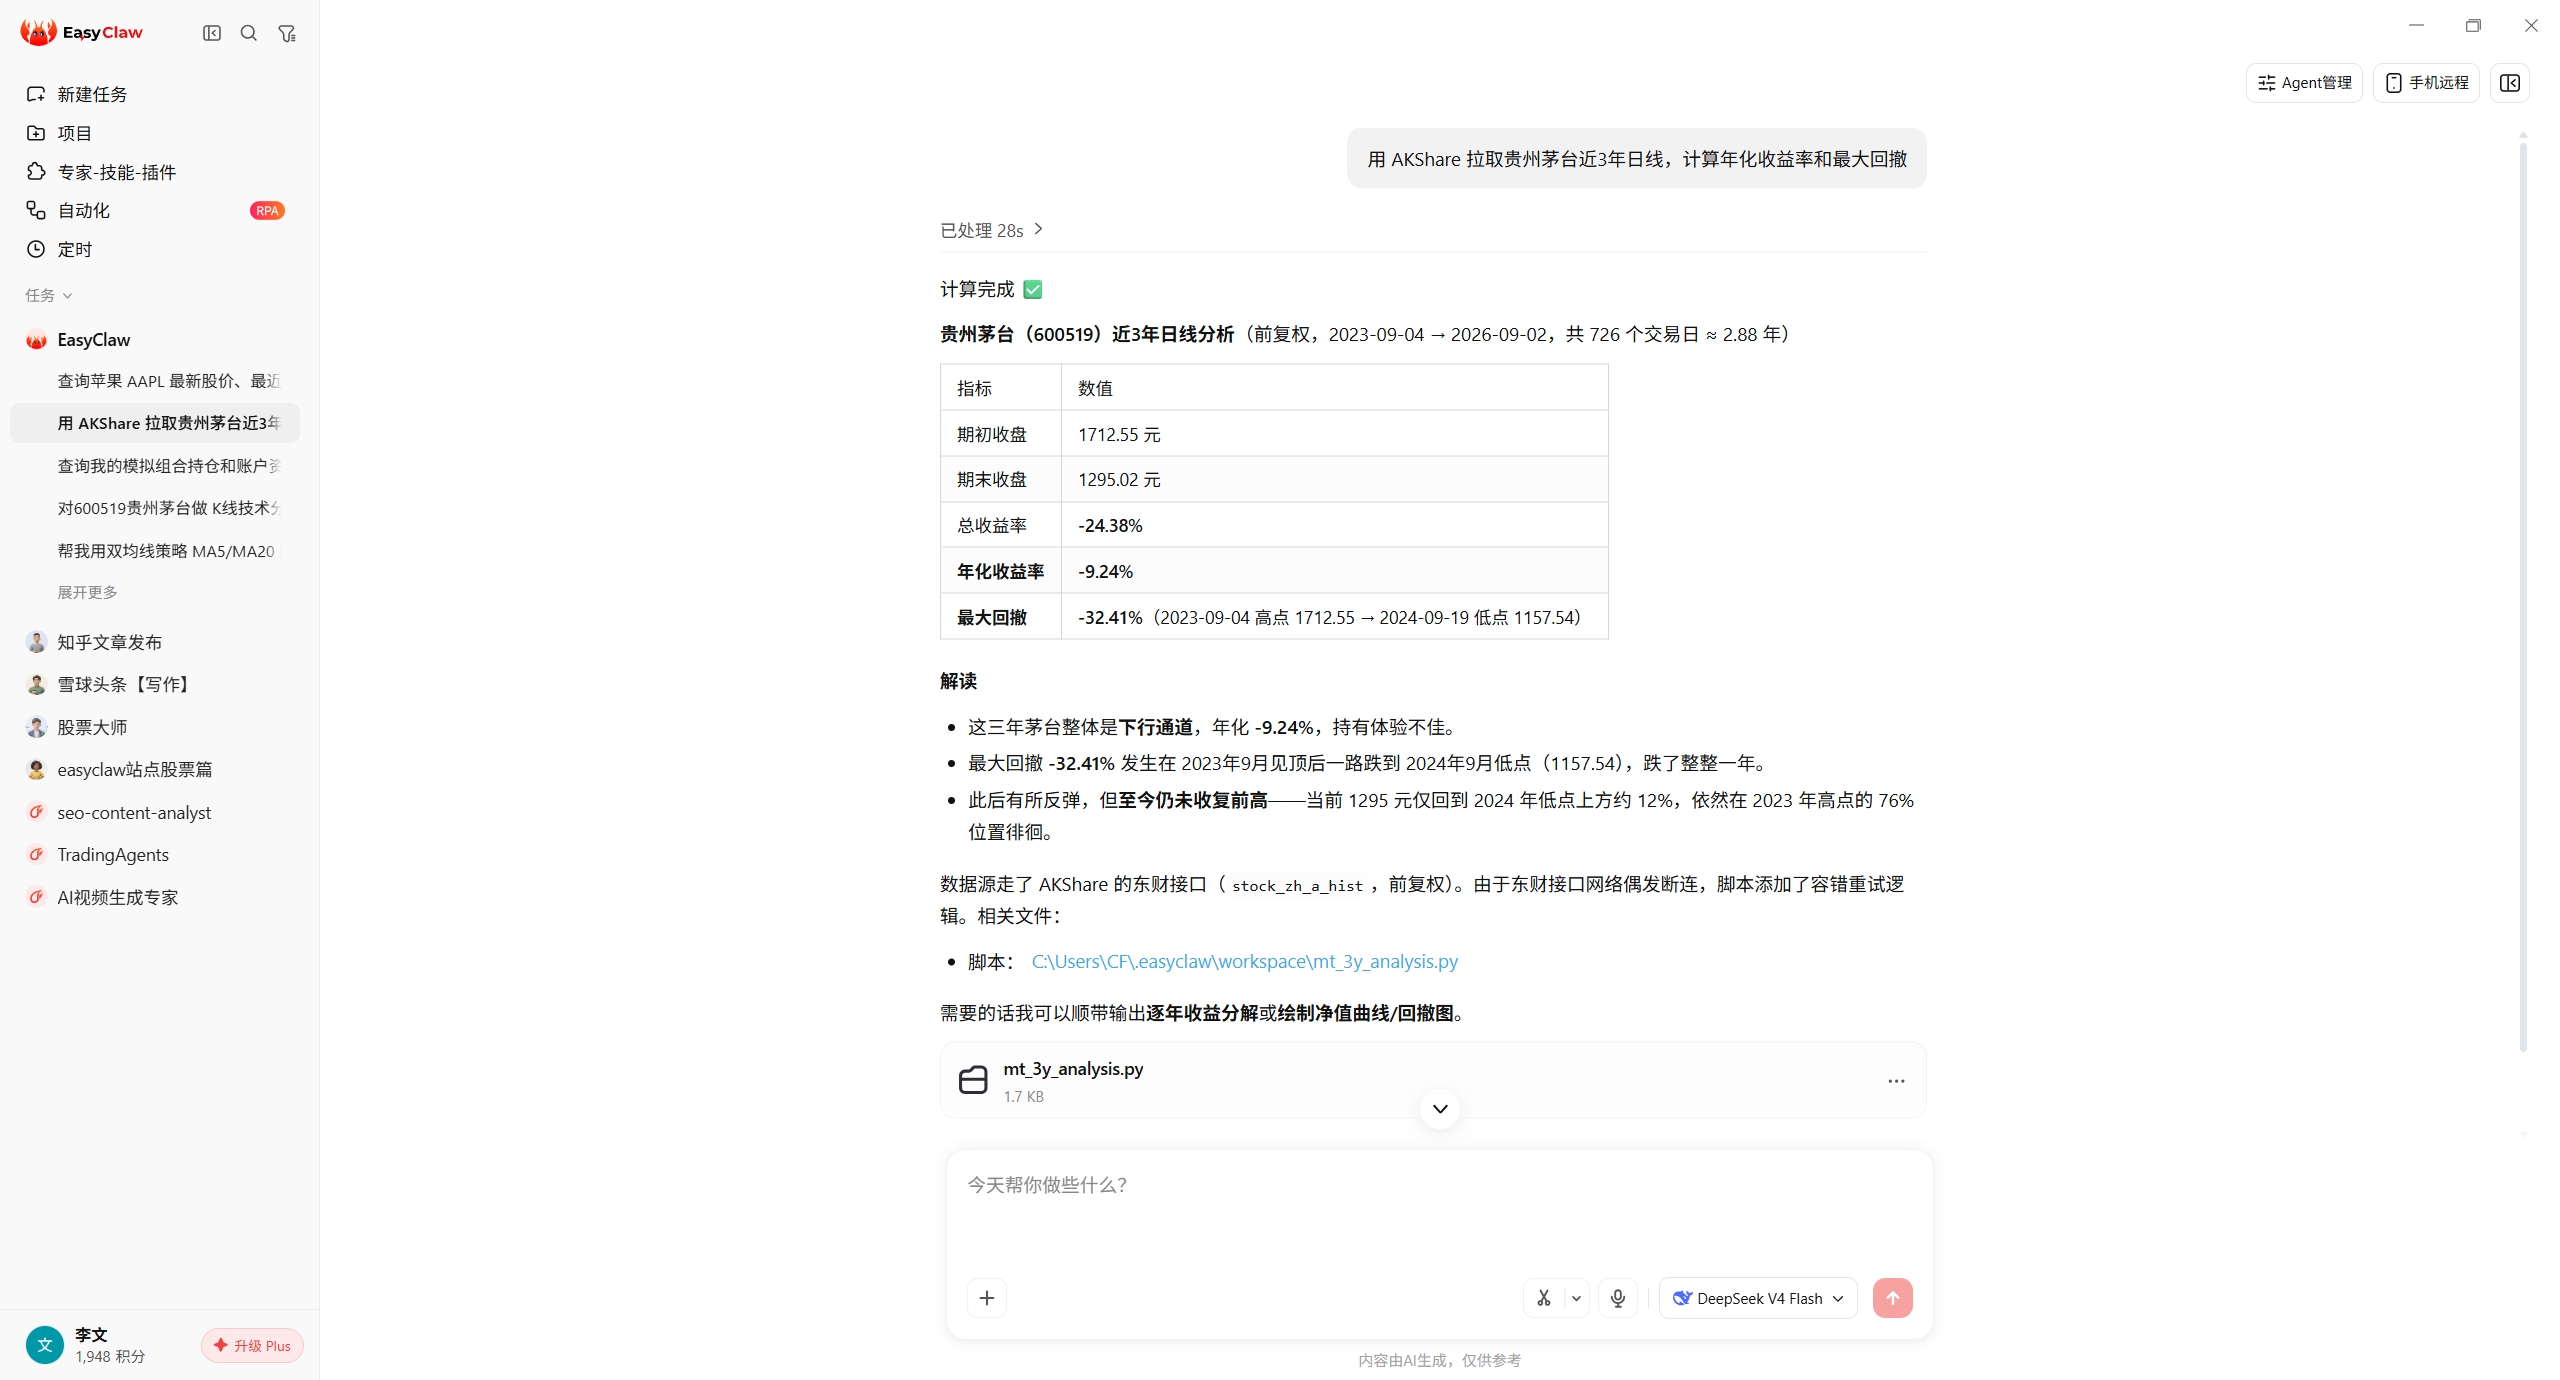Open task 查询我的模拟组合持仓和账户
The height and width of the screenshot is (1380, 2560).
tap(155, 466)
